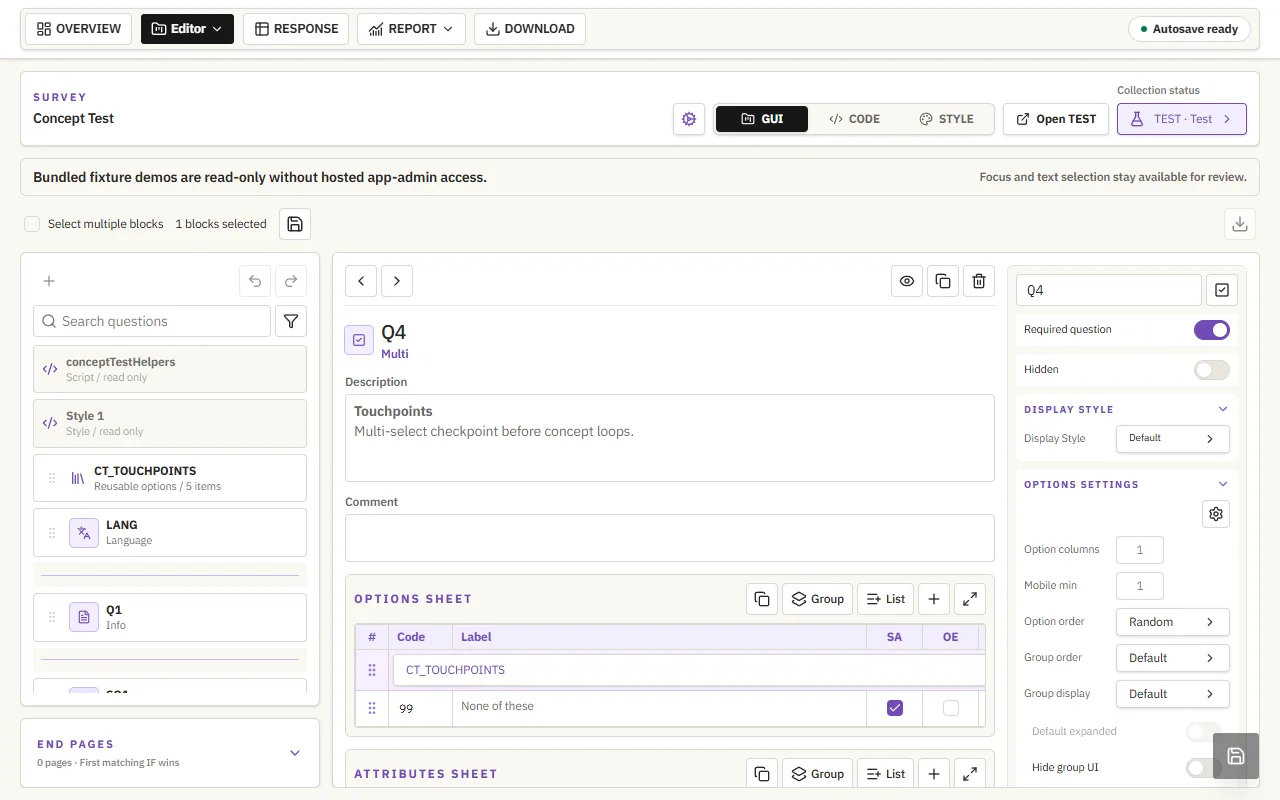
Task: Open the RESPONSE tab
Action: (296, 29)
